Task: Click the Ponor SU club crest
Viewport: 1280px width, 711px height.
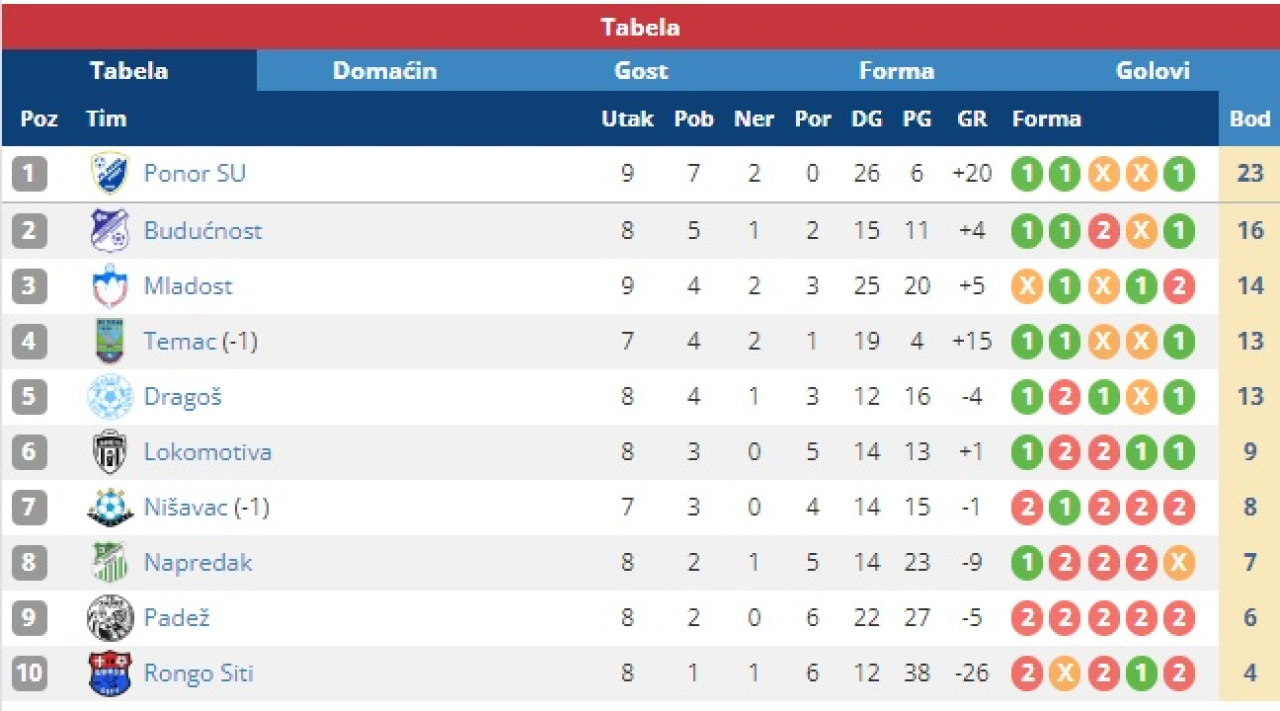Action: (x=109, y=174)
